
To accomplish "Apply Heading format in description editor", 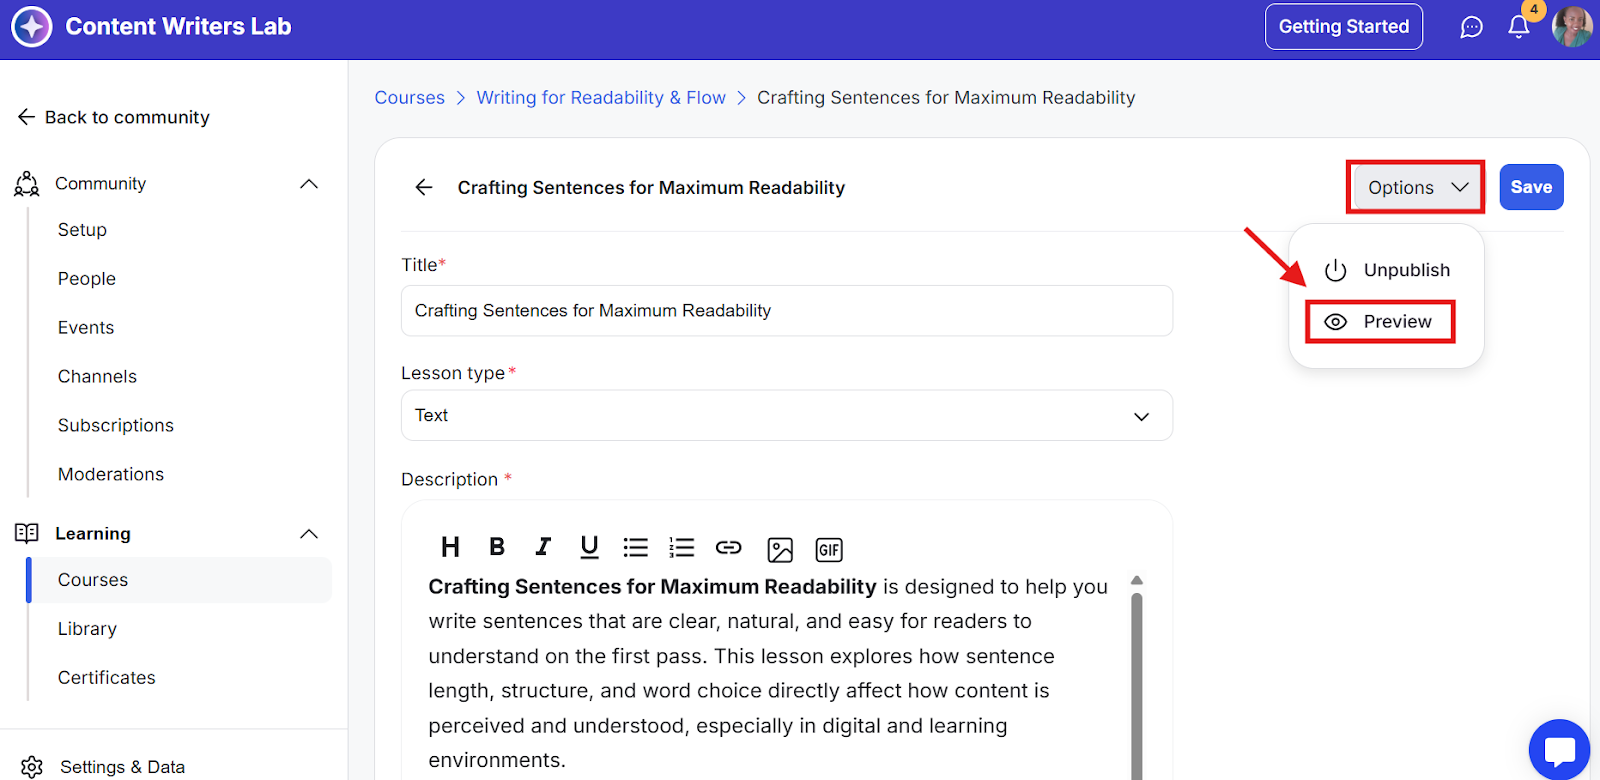I will pos(450,547).
